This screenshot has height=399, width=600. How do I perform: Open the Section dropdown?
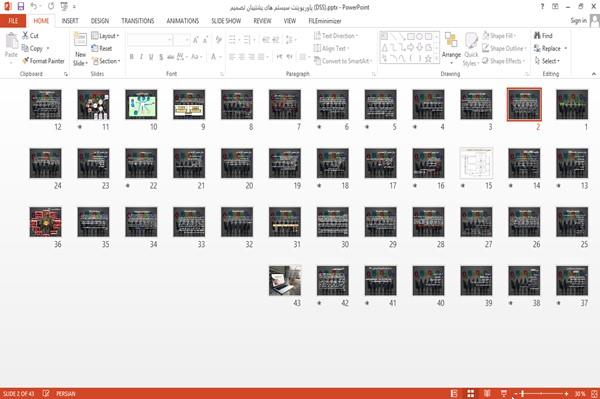tap(106, 61)
